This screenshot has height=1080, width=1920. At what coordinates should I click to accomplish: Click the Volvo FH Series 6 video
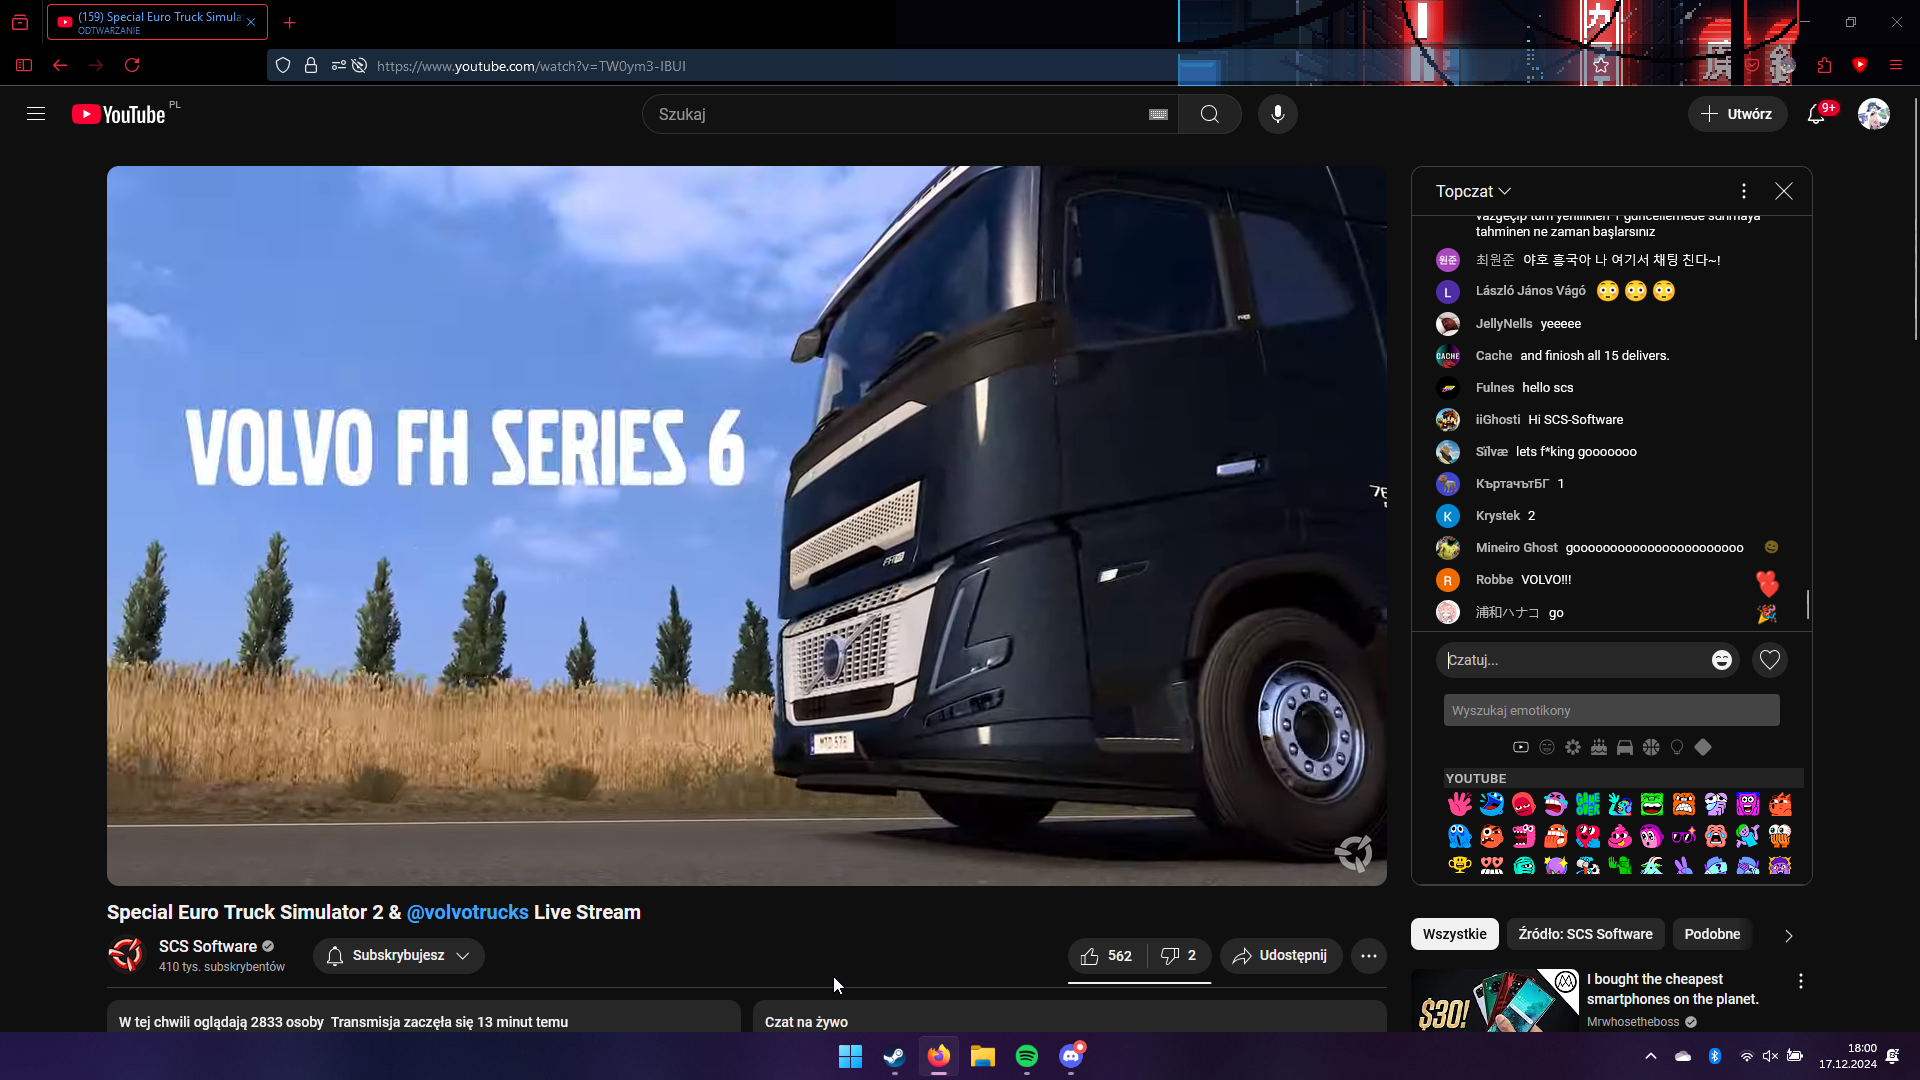(747, 525)
